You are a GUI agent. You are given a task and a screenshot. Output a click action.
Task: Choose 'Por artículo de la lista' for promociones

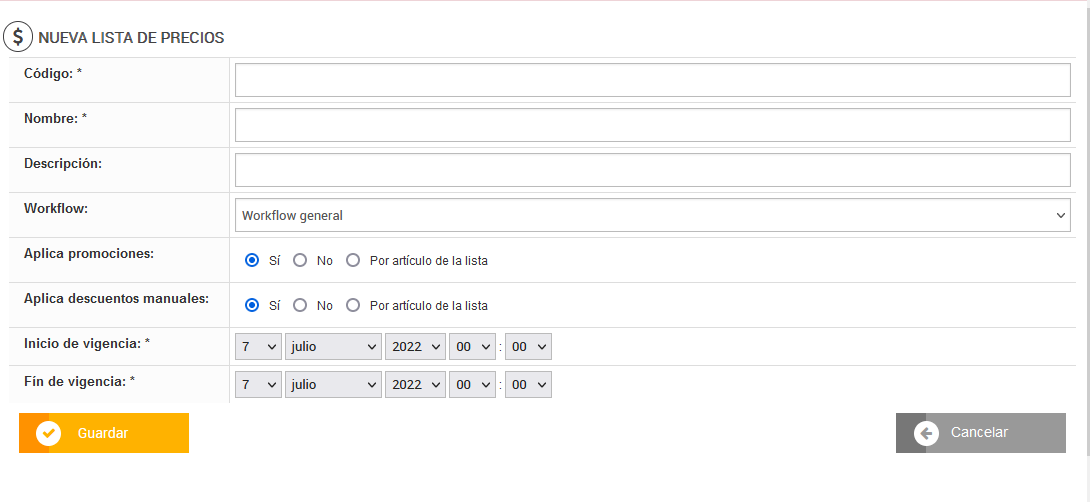coord(353,261)
